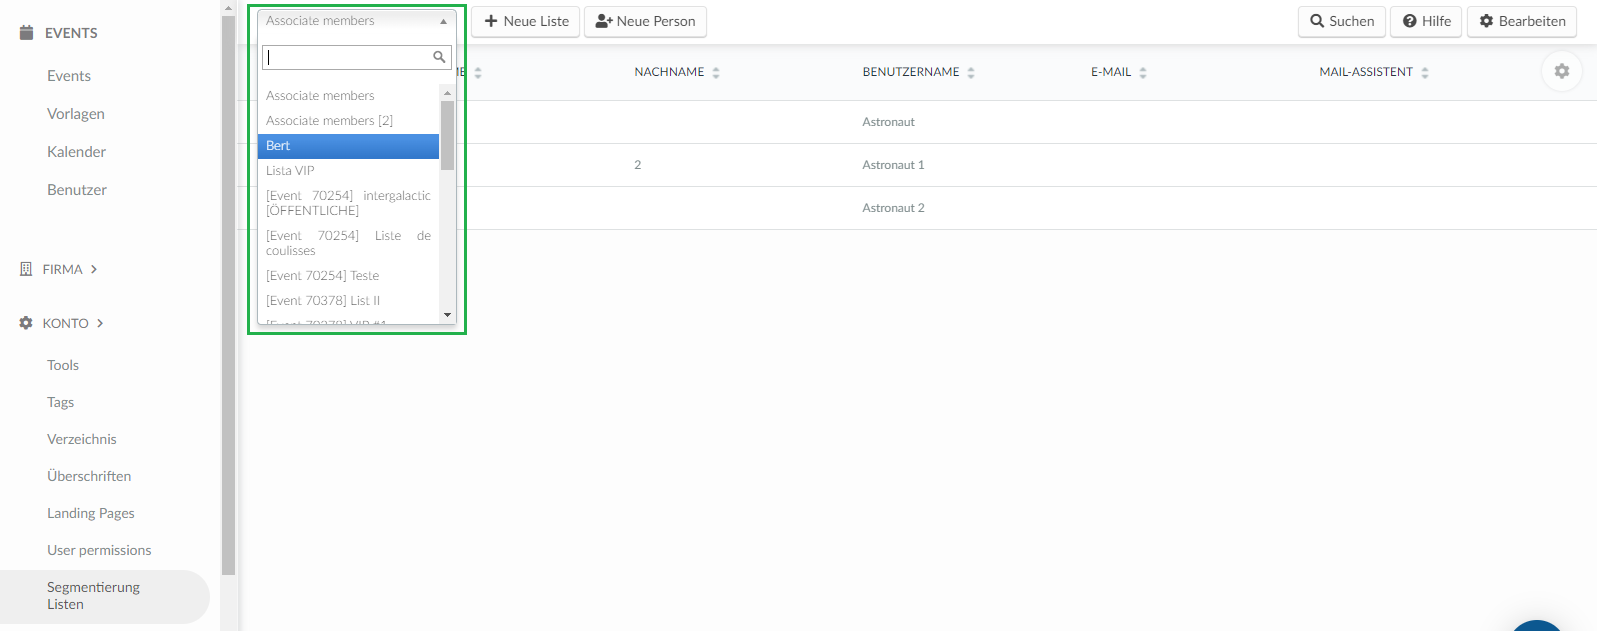The height and width of the screenshot is (631, 1597).
Task: Select Bert in the list dropdown
Action: (x=348, y=146)
